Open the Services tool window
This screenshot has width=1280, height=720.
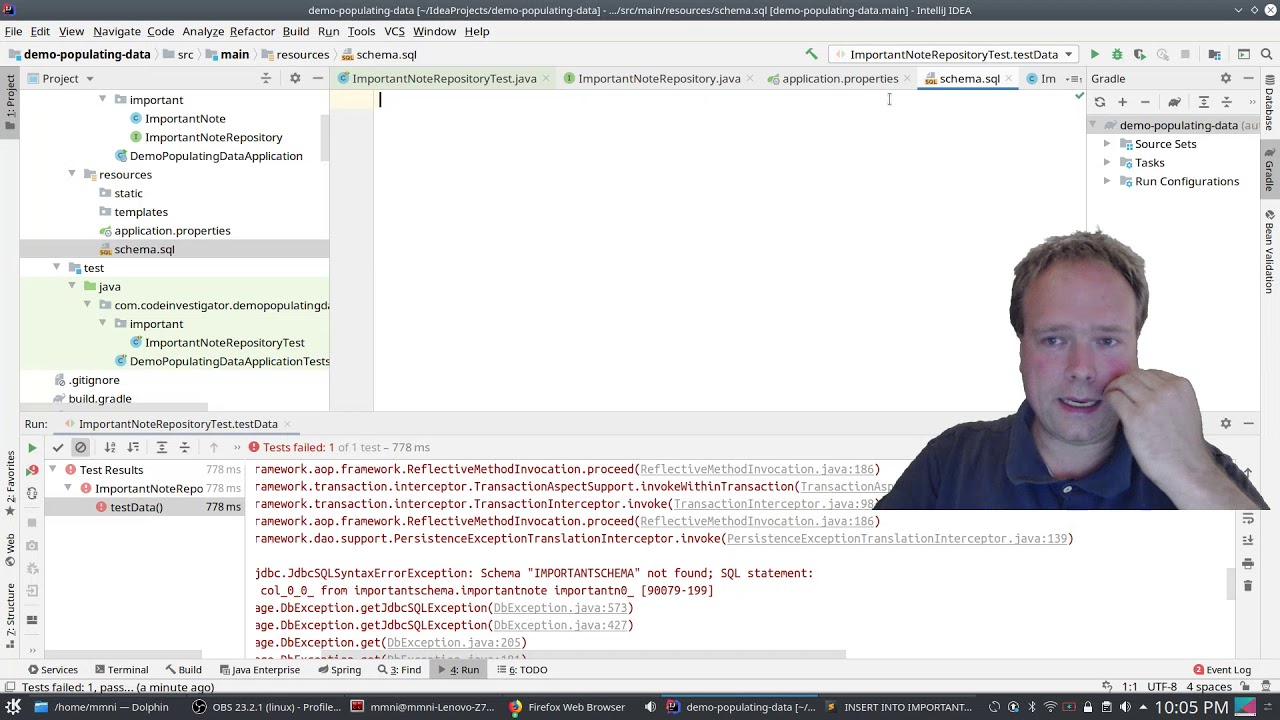pyautogui.click(x=52, y=670)
